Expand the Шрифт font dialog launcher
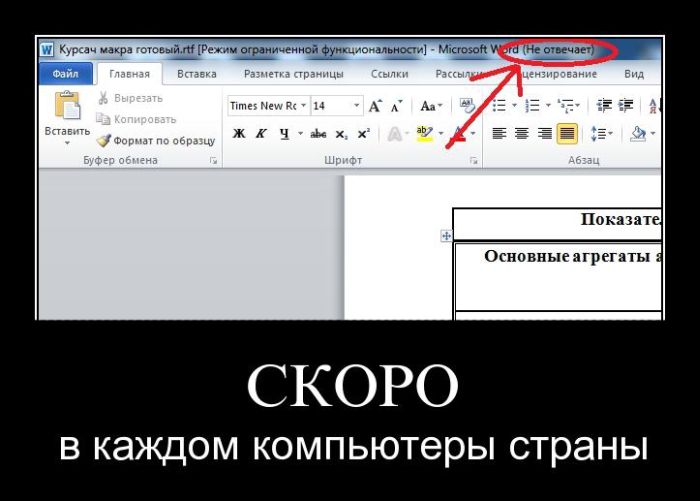The image size is (700, 501). point(473,160)
